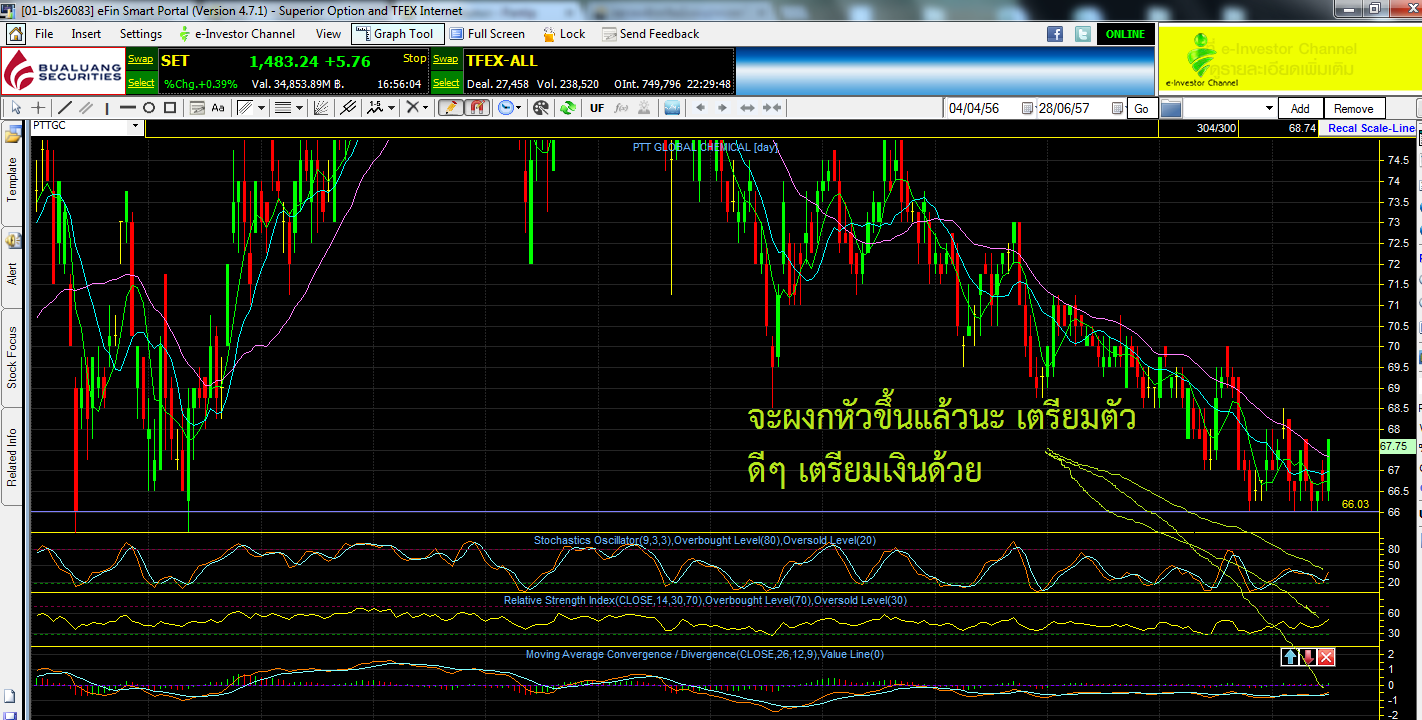Click the color palette icon
1422x720 pixels.
pos(541,108)
